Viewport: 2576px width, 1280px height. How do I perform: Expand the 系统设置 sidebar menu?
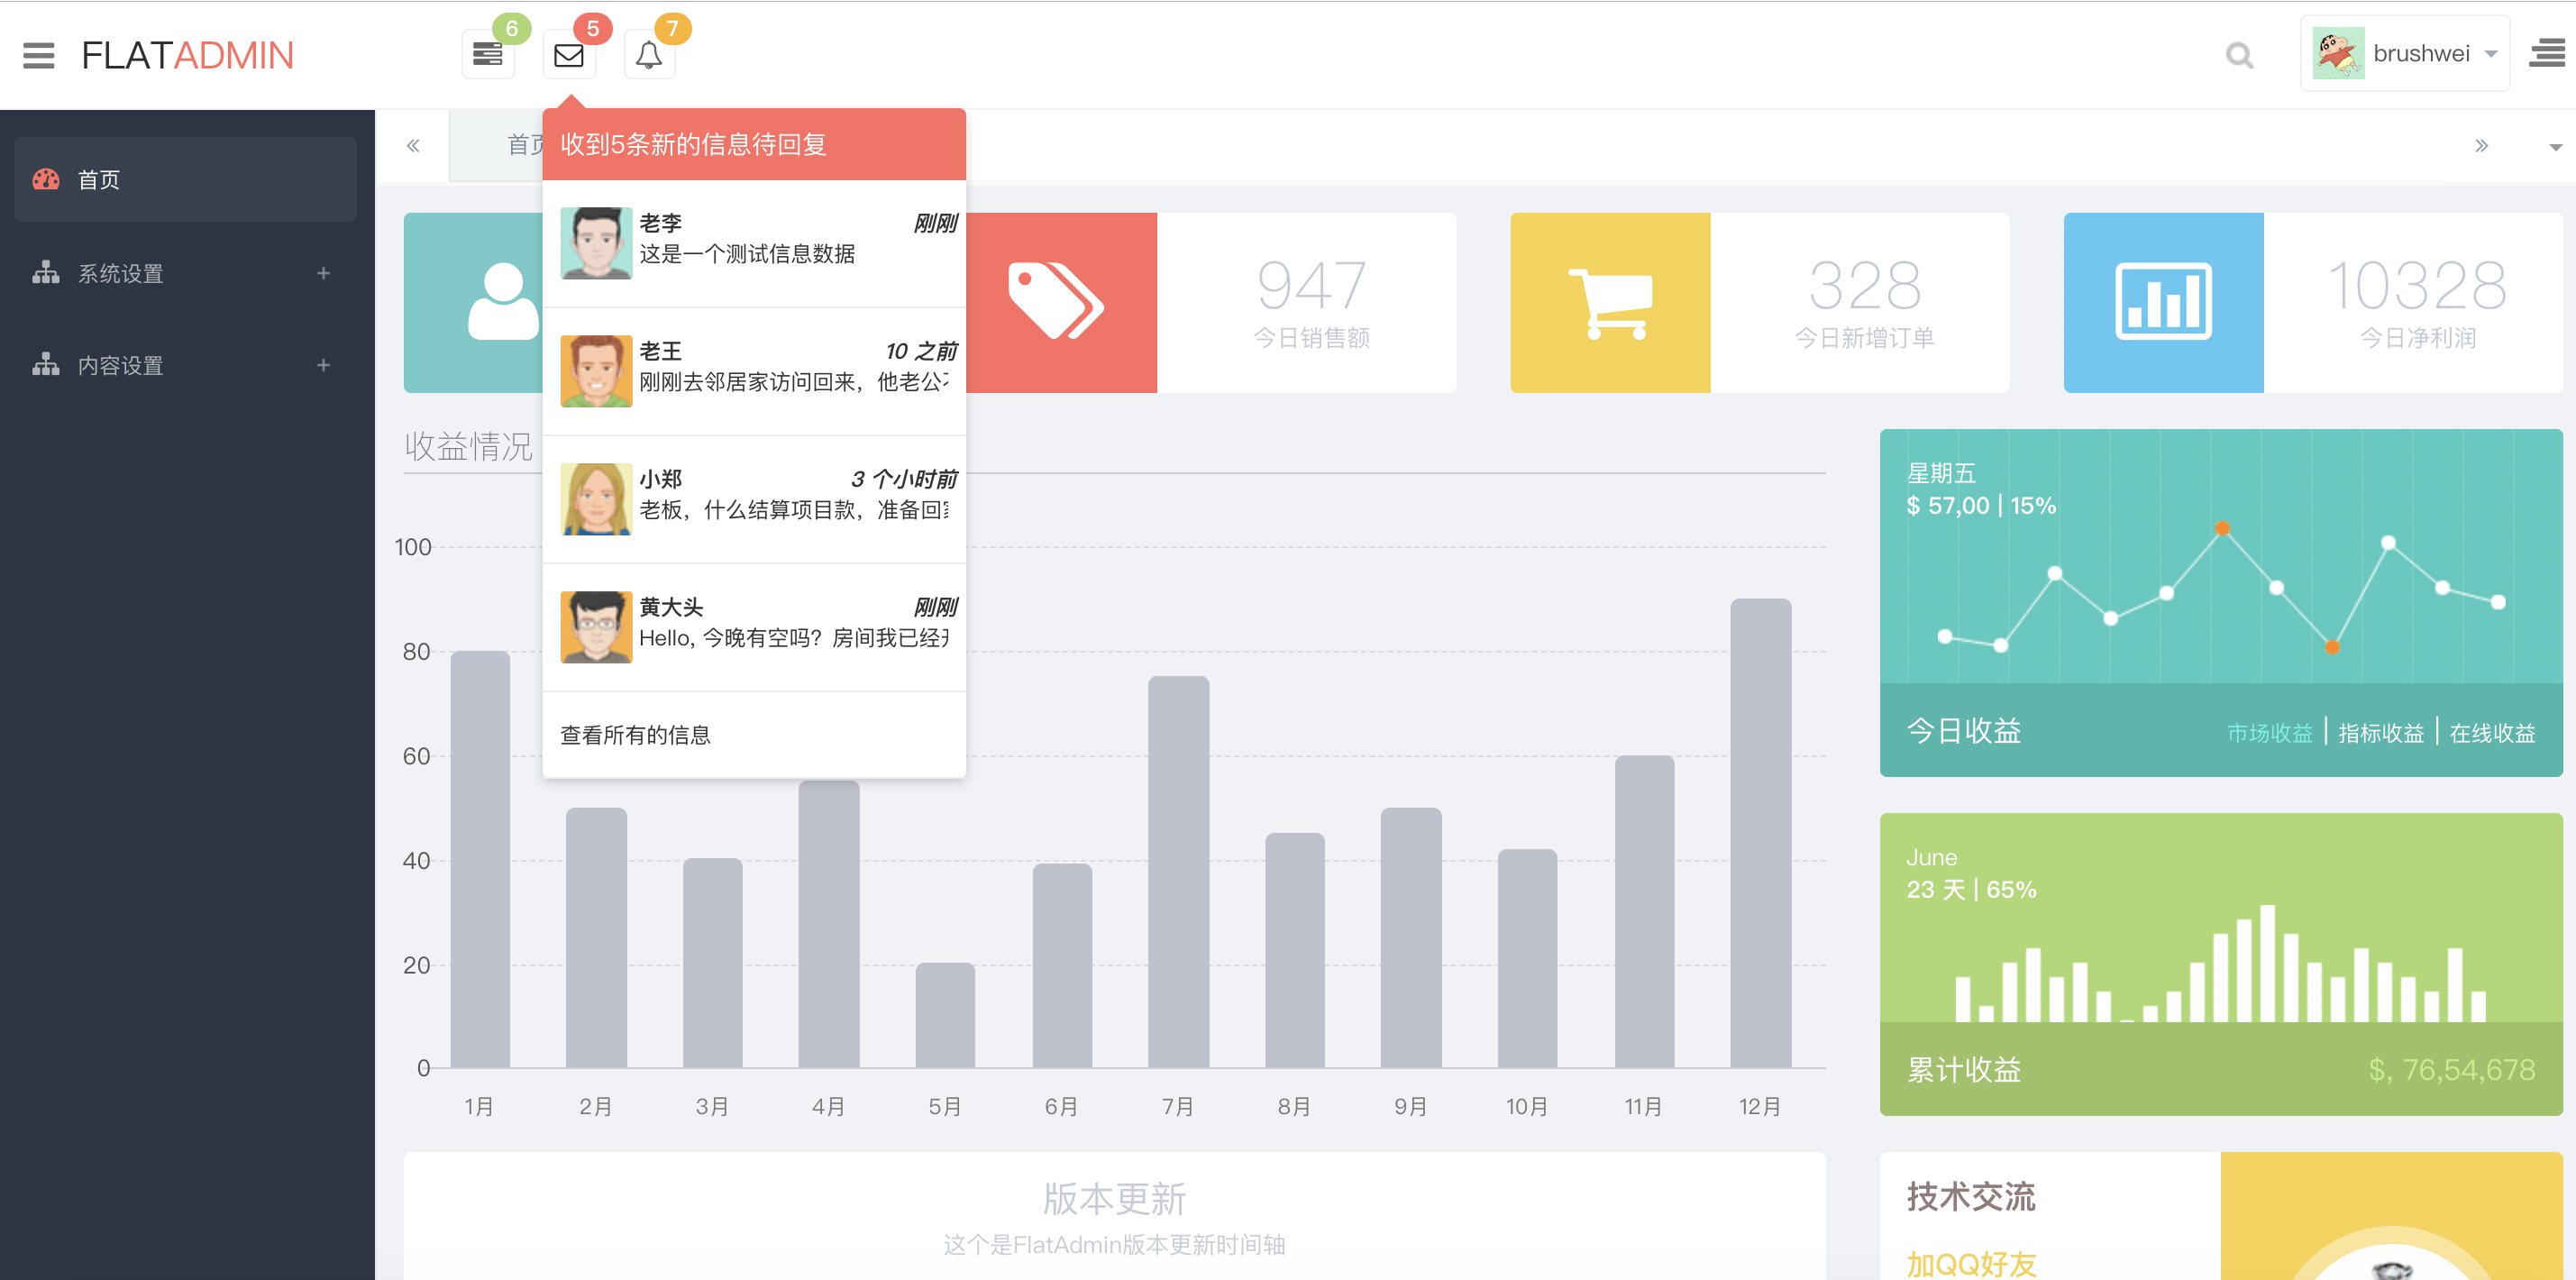click(185, 273)
